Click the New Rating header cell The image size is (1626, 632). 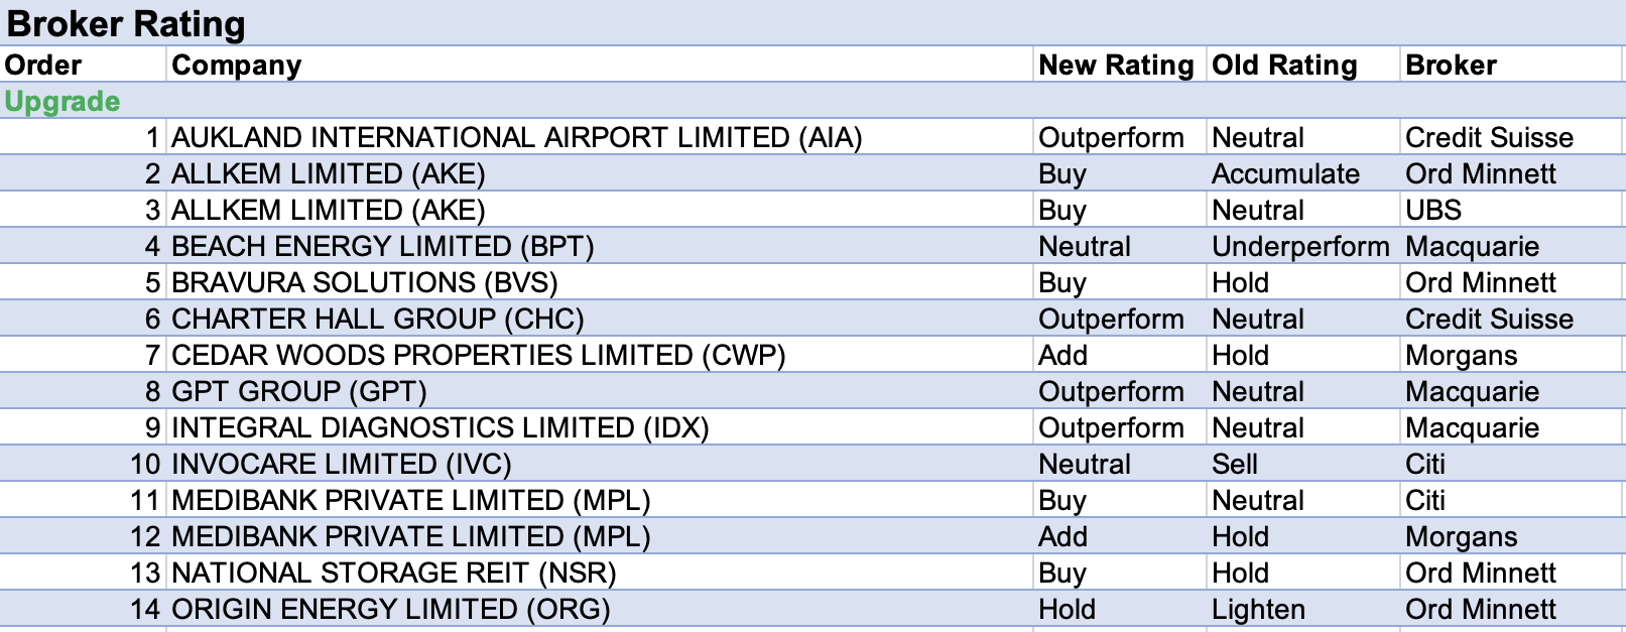(1116, 65)
